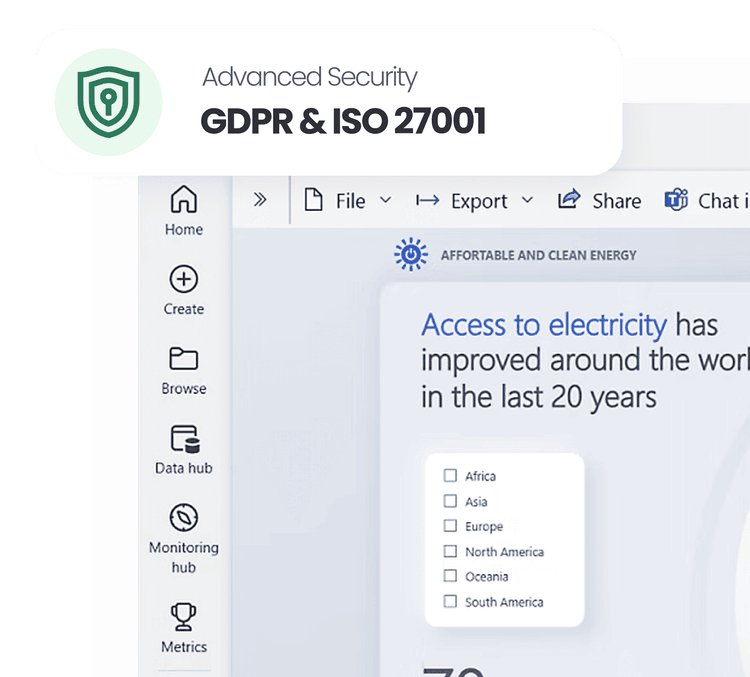Click the Teams chat icon
The width and height of the screenshot is (750, 677).
[676, 200]
